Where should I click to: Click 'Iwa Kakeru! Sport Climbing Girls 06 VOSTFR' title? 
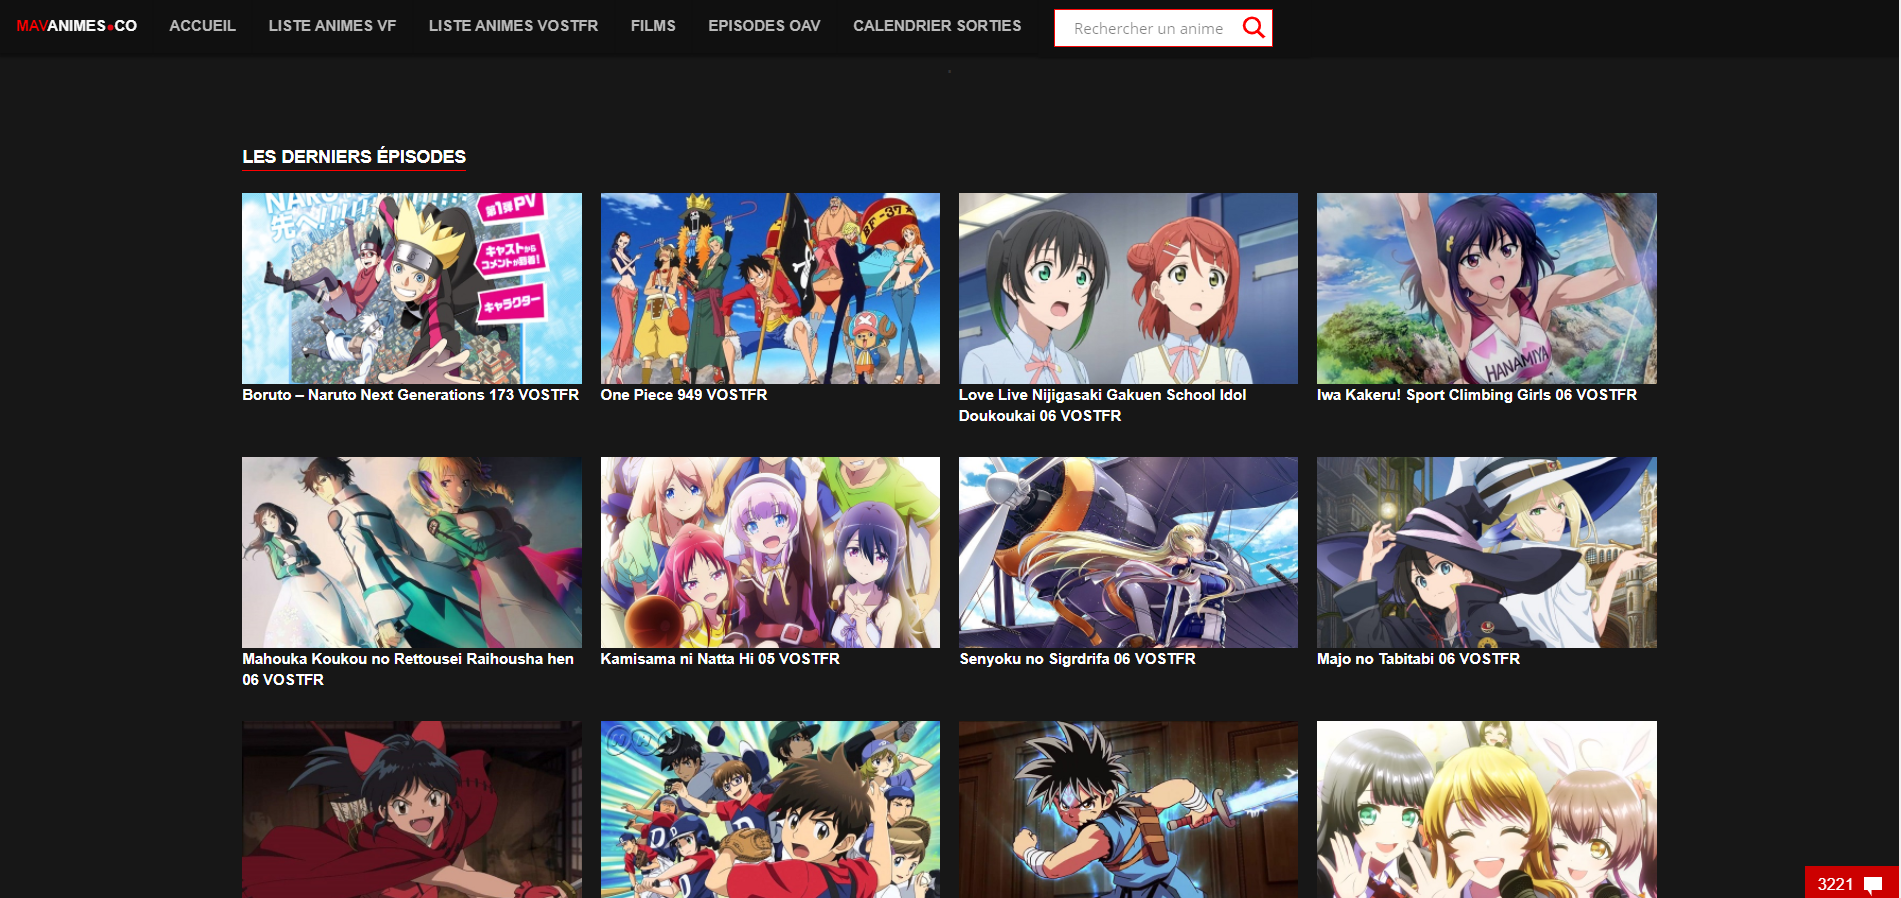pyautogui.click(x=1477, y=395)
